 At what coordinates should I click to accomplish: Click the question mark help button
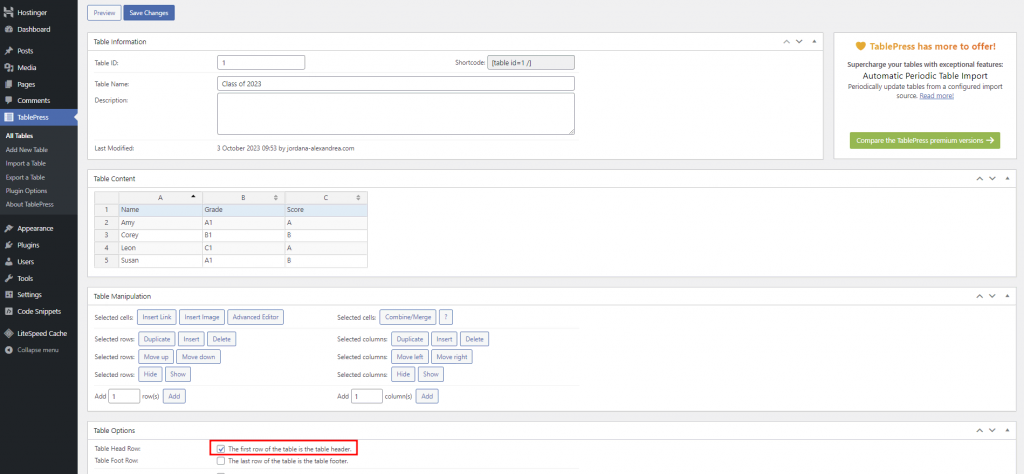446,317
